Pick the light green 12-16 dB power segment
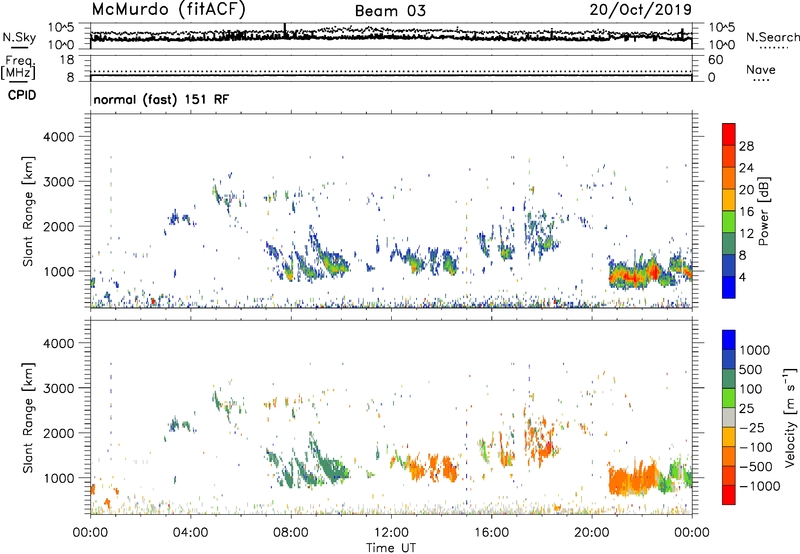Image resolution: width=800 pixels, height=554 pixels. pyautogui.click(x=729, y=221)
